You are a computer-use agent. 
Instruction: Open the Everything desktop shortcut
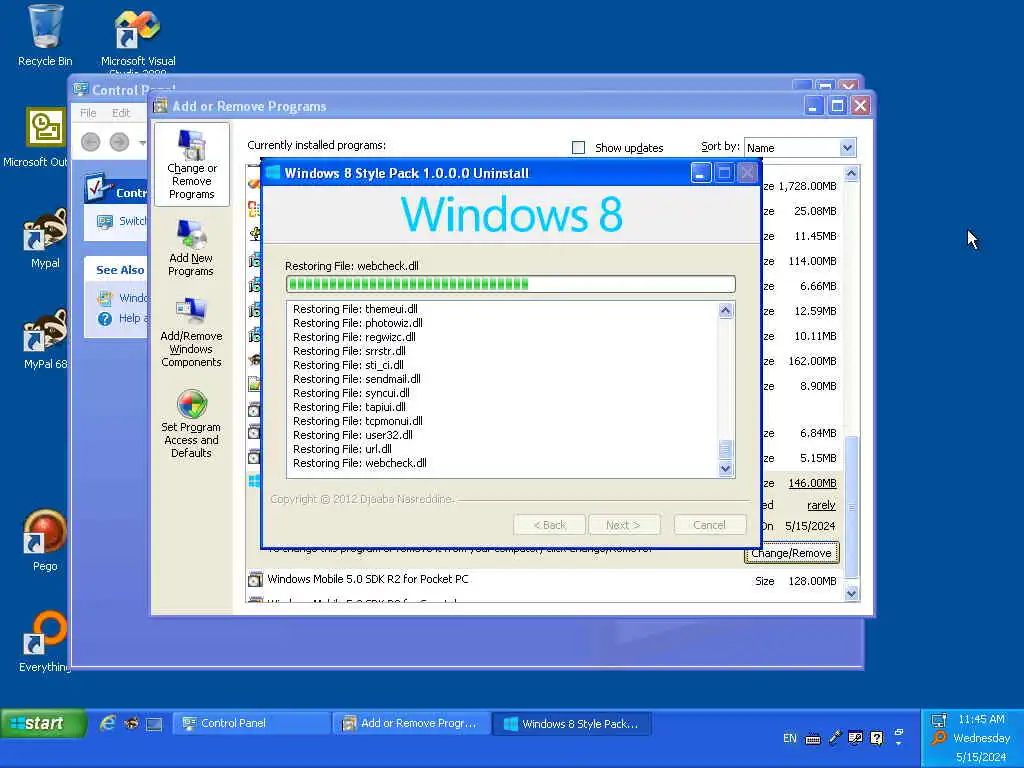click(x=45, y=641)
